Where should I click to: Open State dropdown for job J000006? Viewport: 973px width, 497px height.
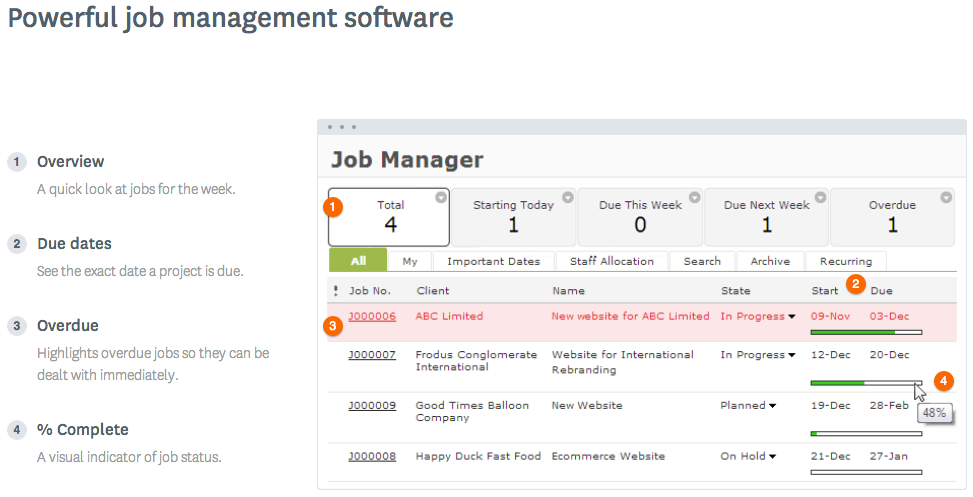[x=792, y=317]
